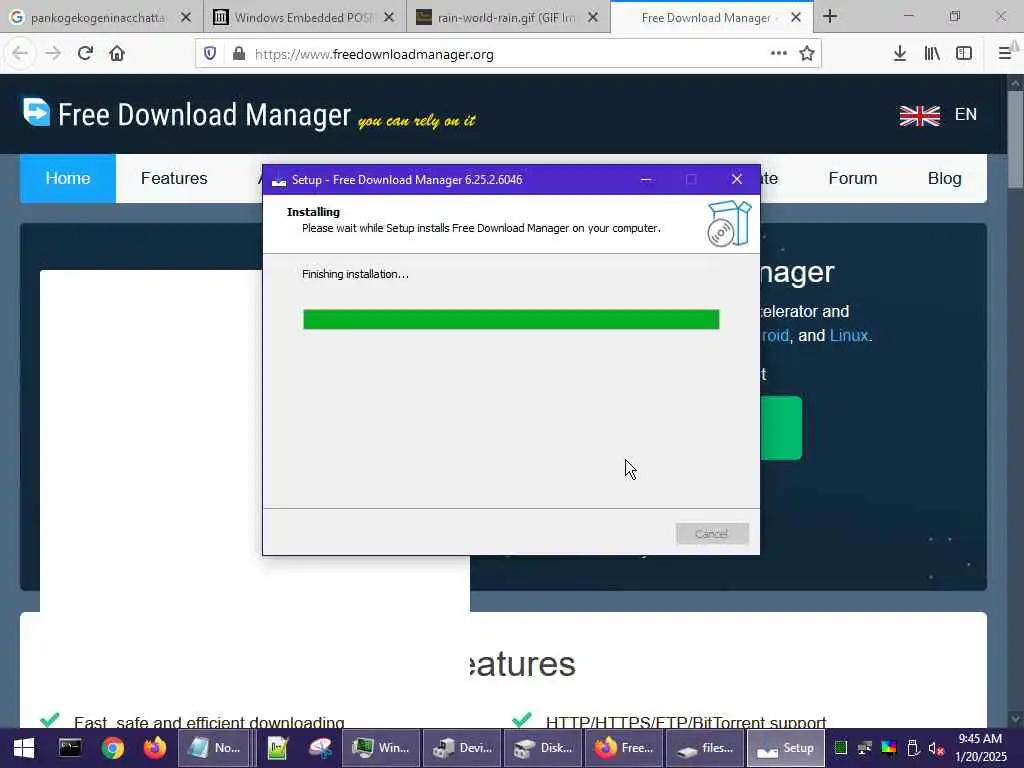Click the muted volume tray icon
The image size is (1024, 768).
click(936, 748)
